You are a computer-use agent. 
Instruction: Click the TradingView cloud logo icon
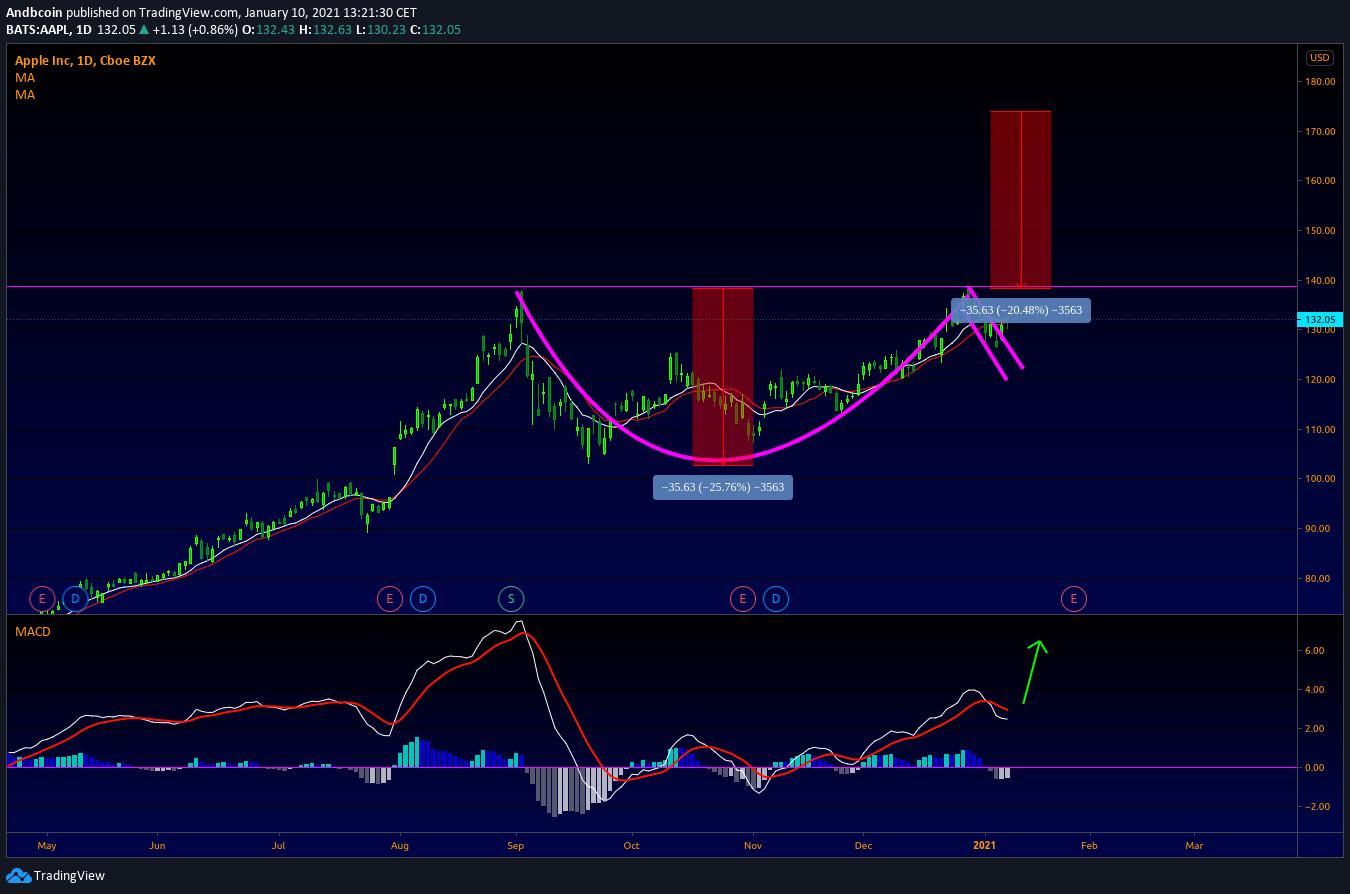[x=18, y=876]
